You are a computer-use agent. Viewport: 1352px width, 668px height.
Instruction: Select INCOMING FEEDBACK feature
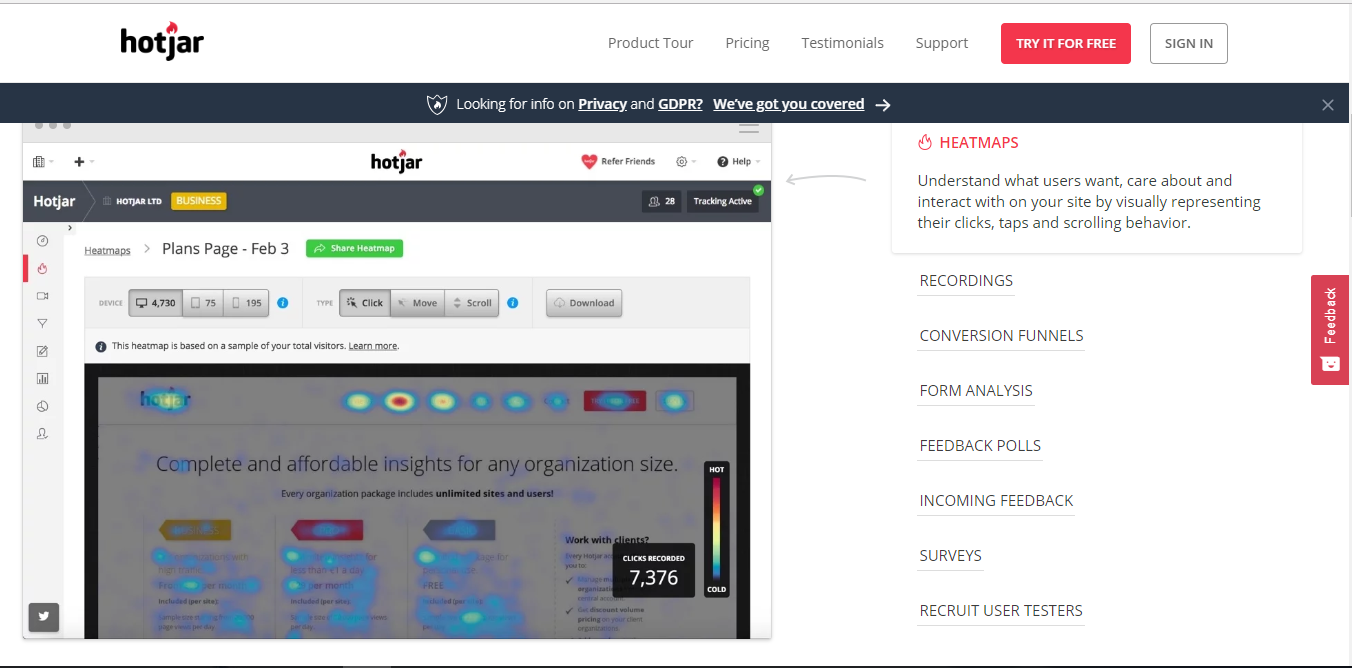click(x=996, y=501)
